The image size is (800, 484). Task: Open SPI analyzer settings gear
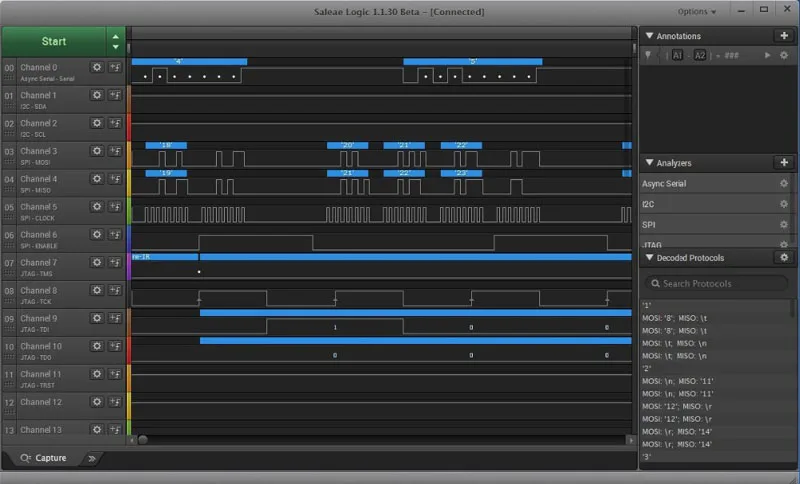784,224
